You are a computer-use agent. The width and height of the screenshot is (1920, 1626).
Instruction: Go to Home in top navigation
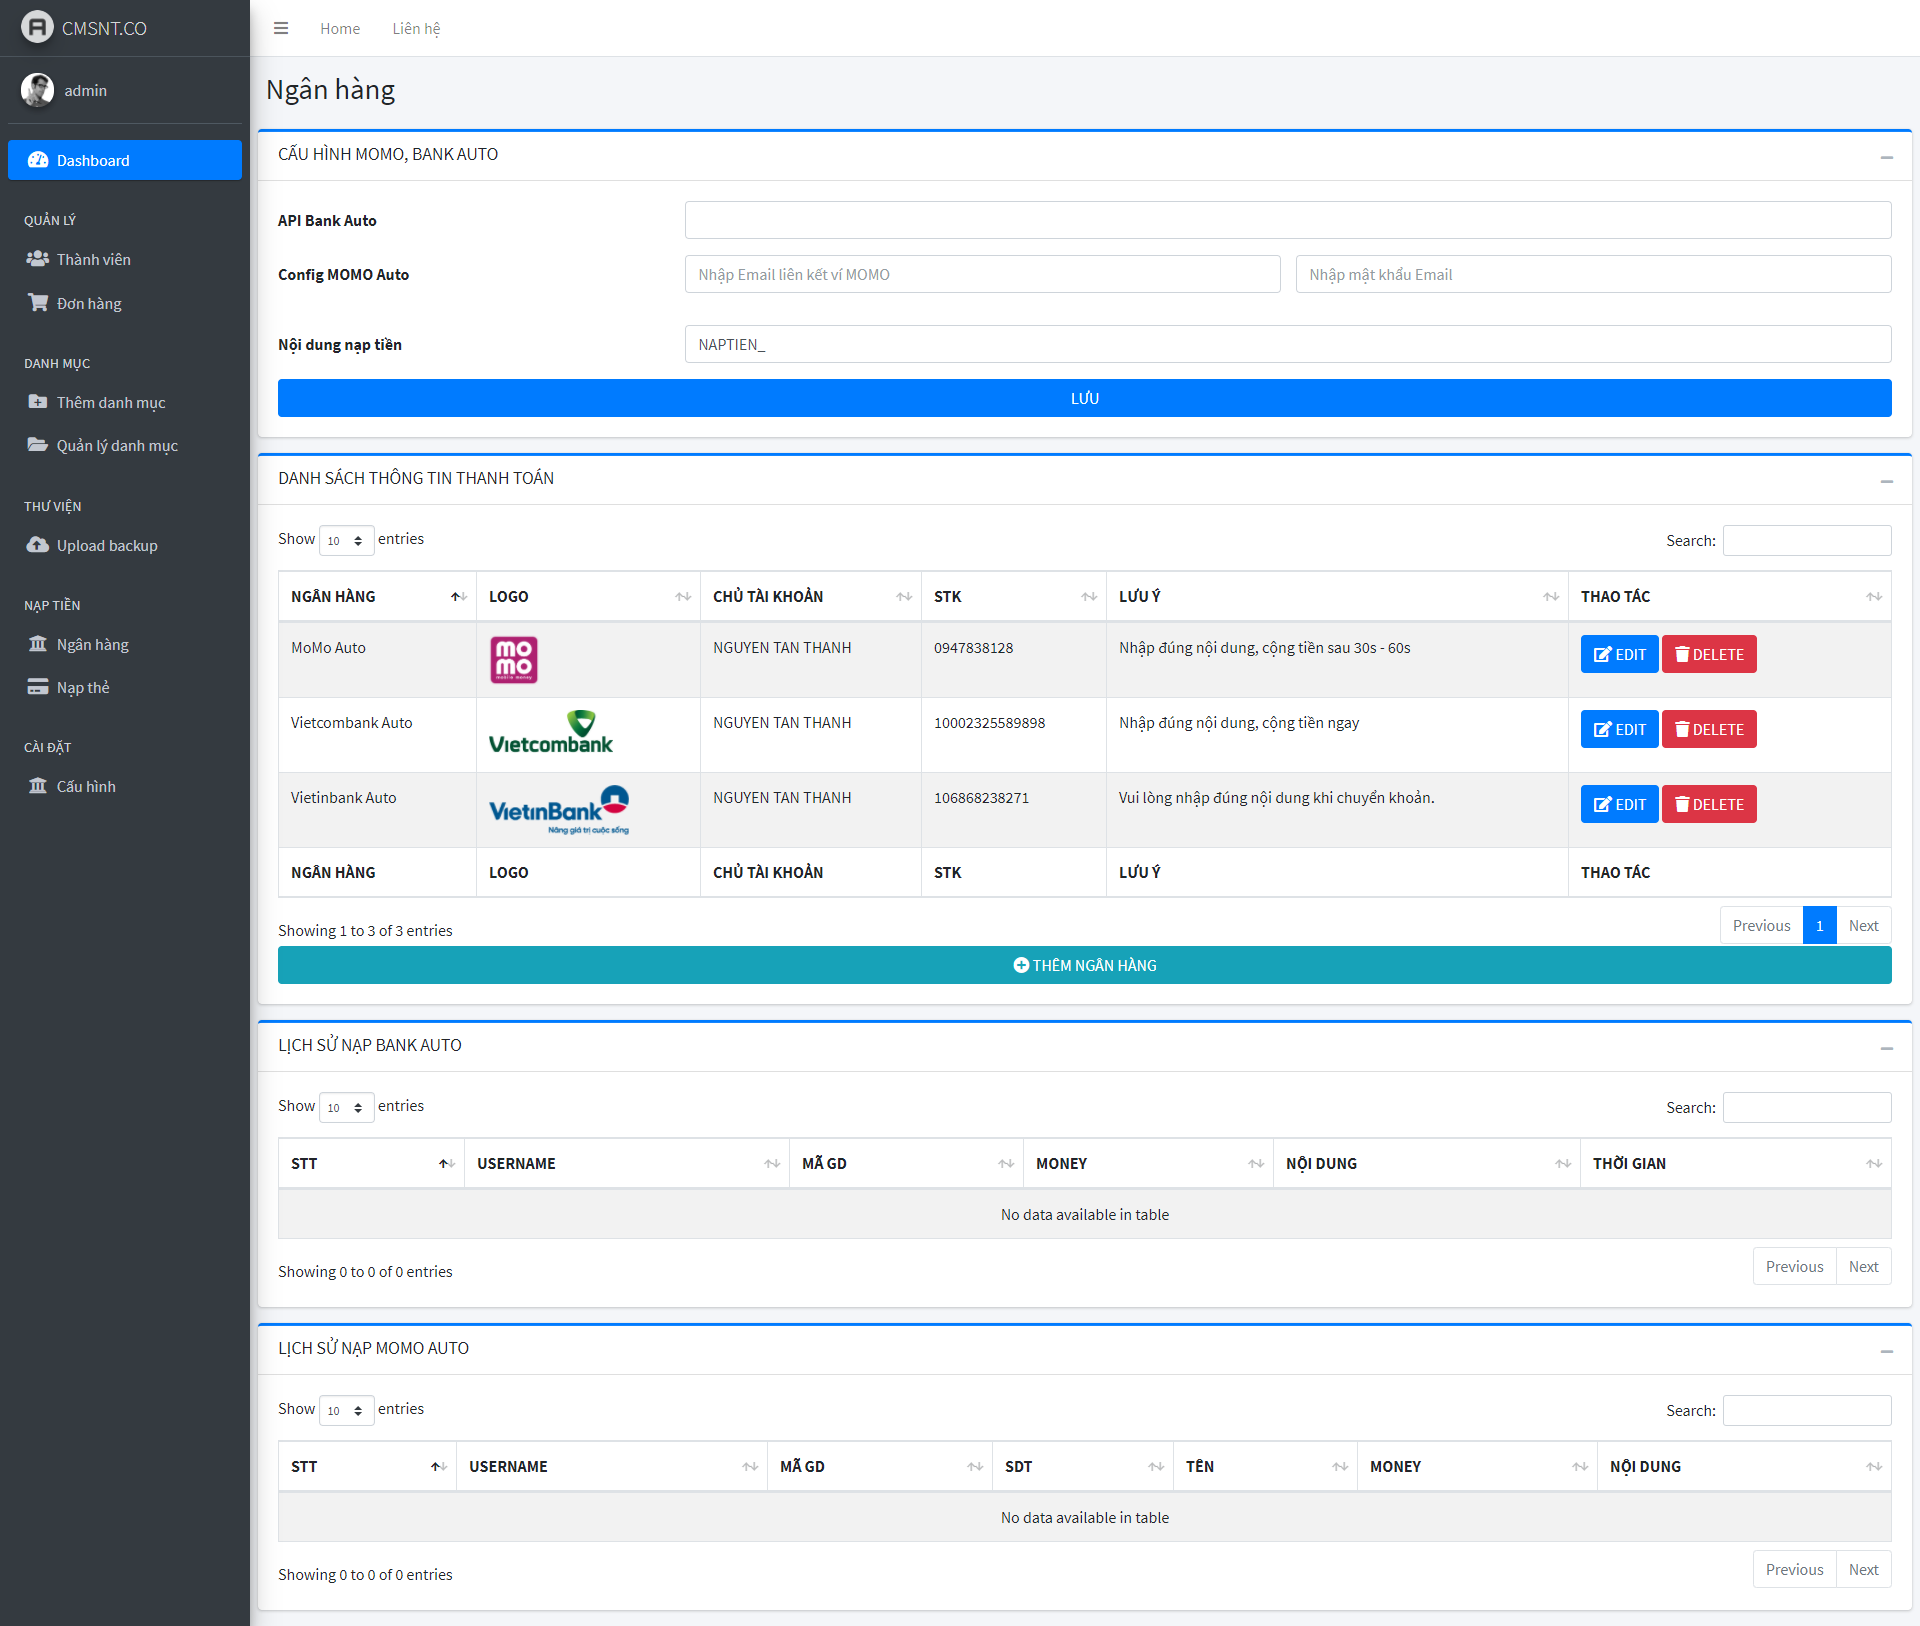[339, 28]
